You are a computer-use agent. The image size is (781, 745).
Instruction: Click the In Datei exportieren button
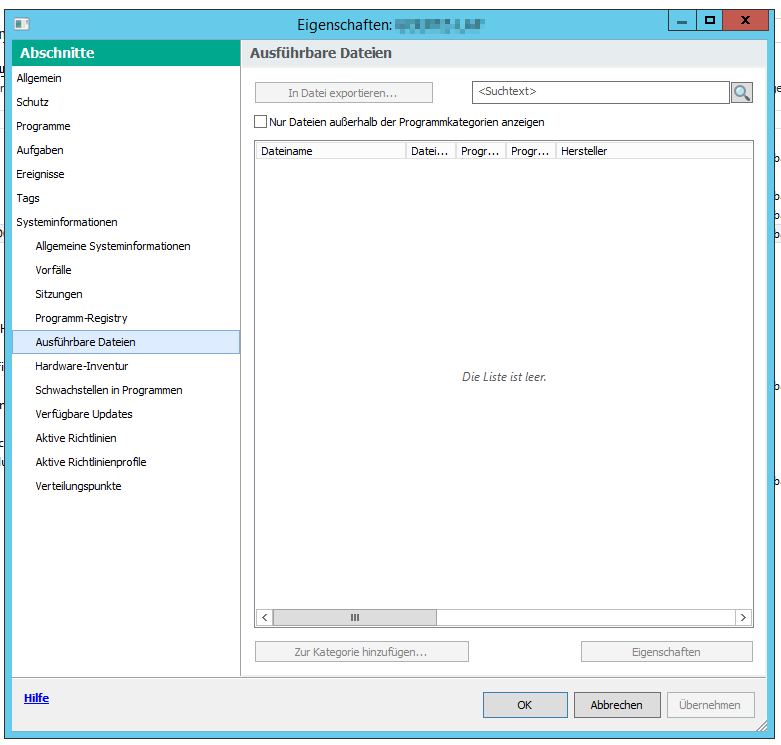(x=344, y=93)
